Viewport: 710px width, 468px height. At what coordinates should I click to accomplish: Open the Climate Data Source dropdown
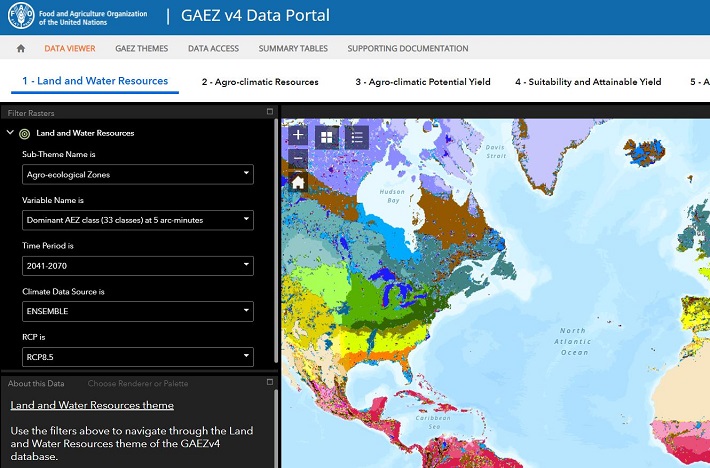[138, 311]
